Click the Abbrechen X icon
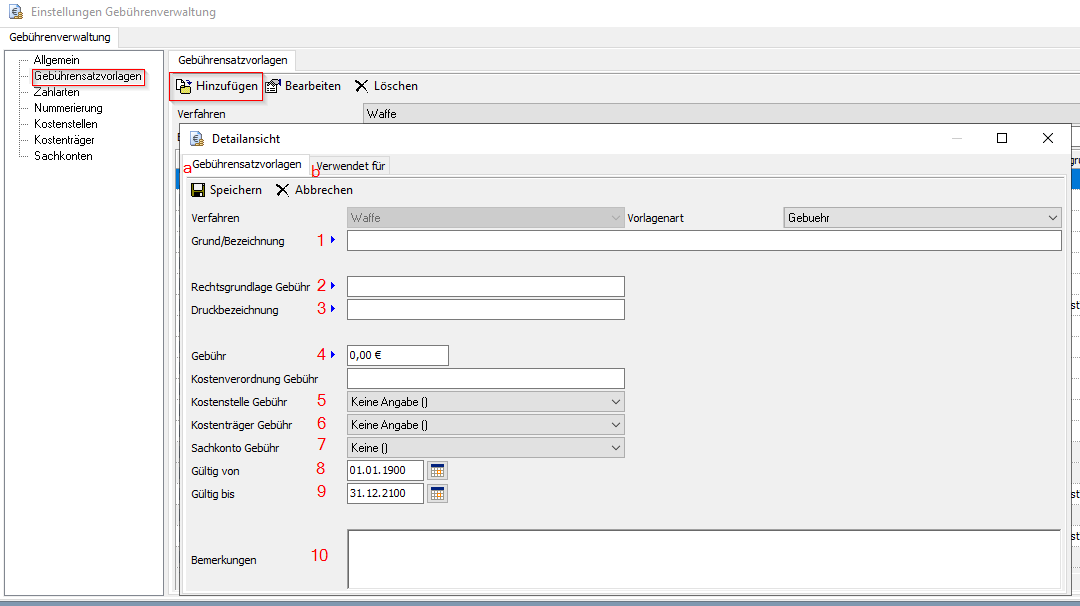Screen dimensions: 1080x606 pos(283,190)
